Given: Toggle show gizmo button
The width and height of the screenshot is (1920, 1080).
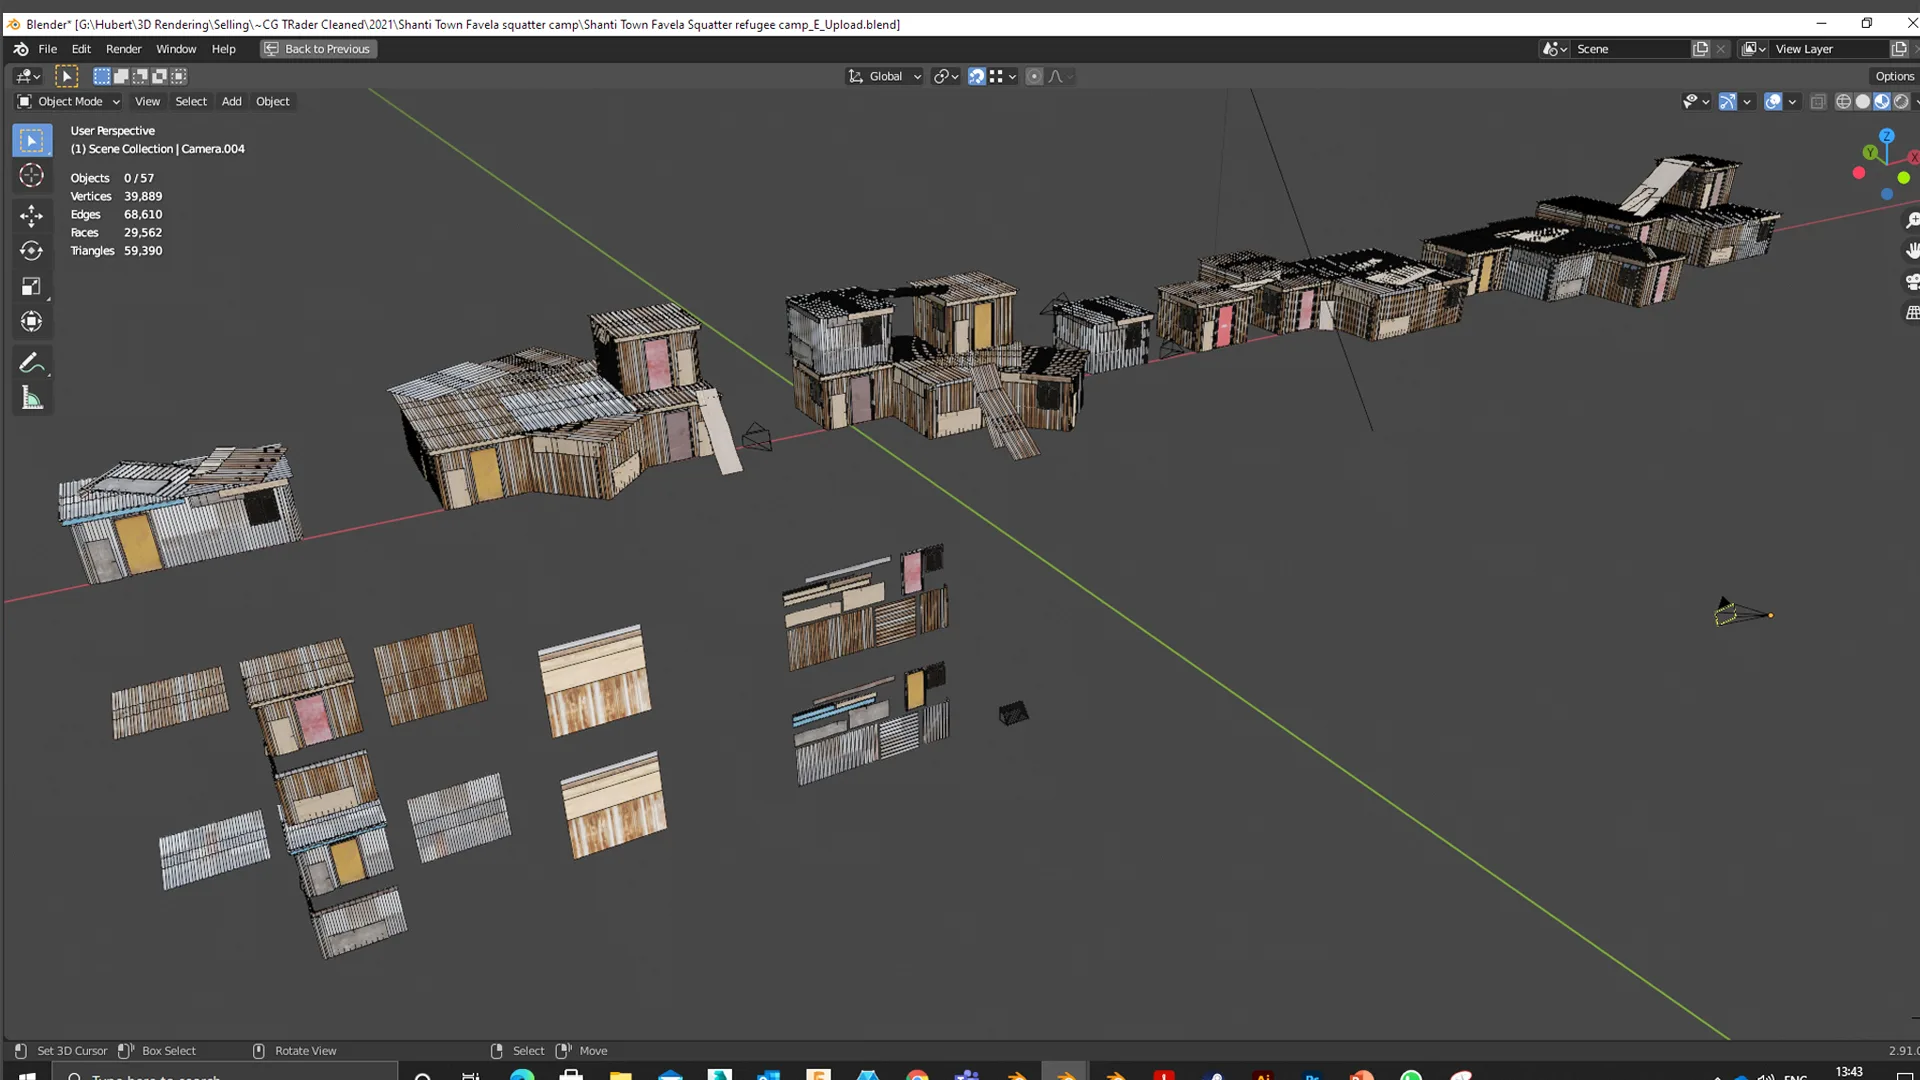Looking at the screenshot, I should pos(1727,102).
